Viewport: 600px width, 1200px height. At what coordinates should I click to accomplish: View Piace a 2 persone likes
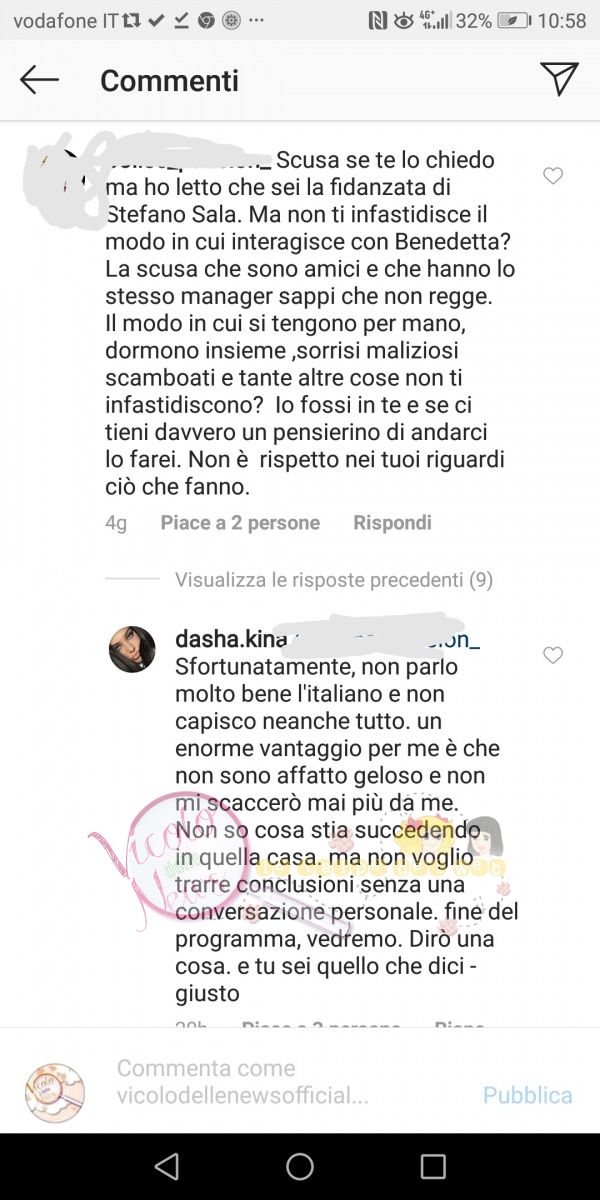pos(240,523)
